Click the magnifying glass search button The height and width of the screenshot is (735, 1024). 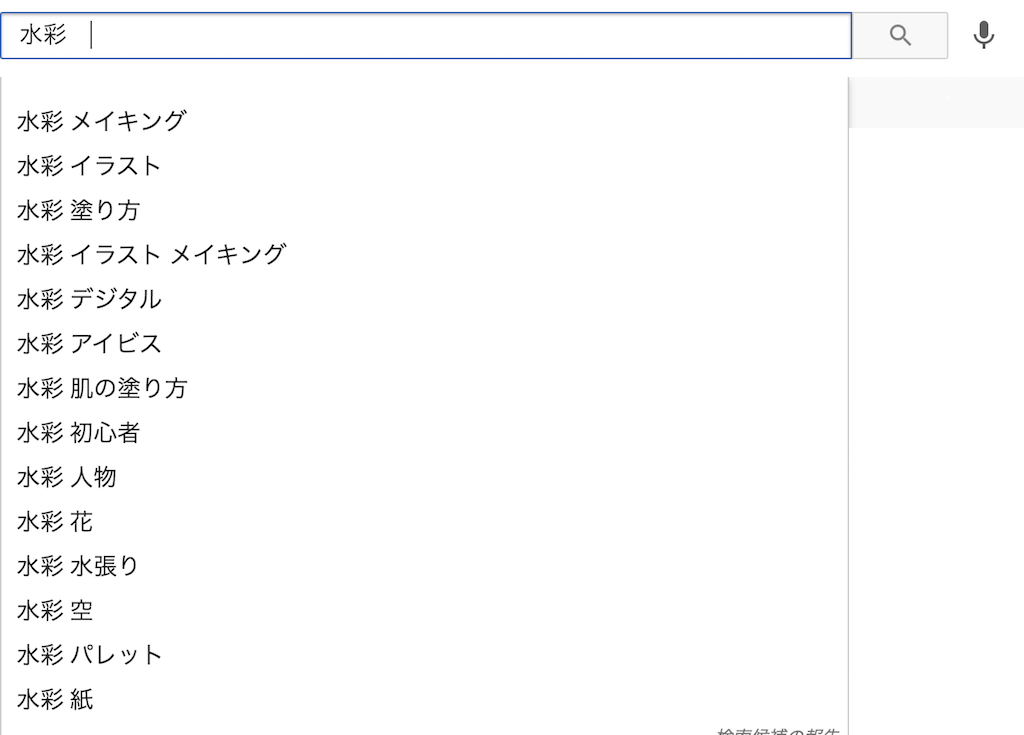click(900, 36)
